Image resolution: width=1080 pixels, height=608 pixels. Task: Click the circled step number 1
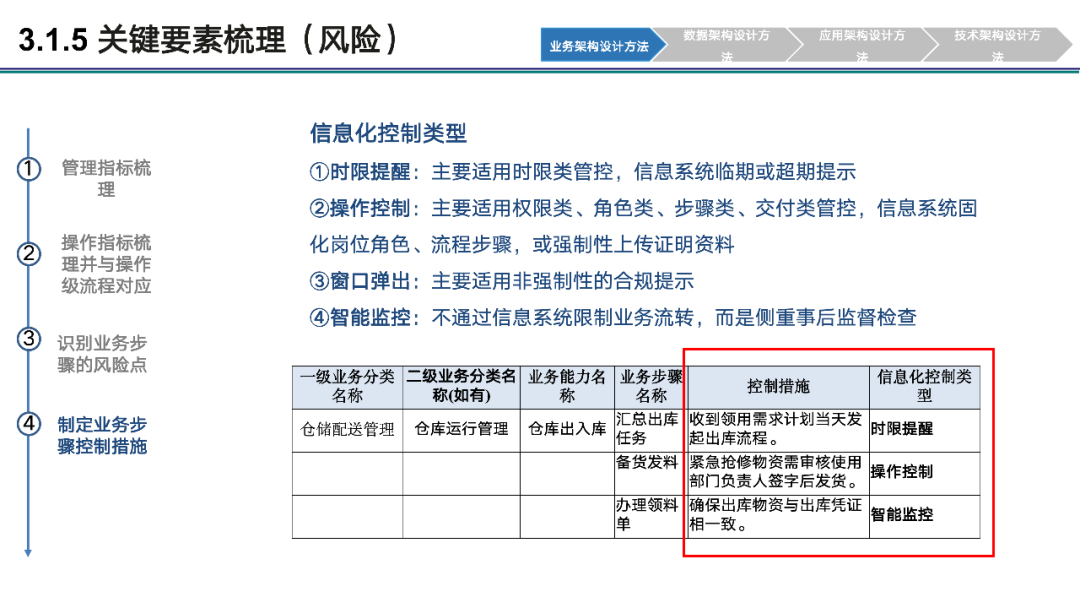[29, 169]
